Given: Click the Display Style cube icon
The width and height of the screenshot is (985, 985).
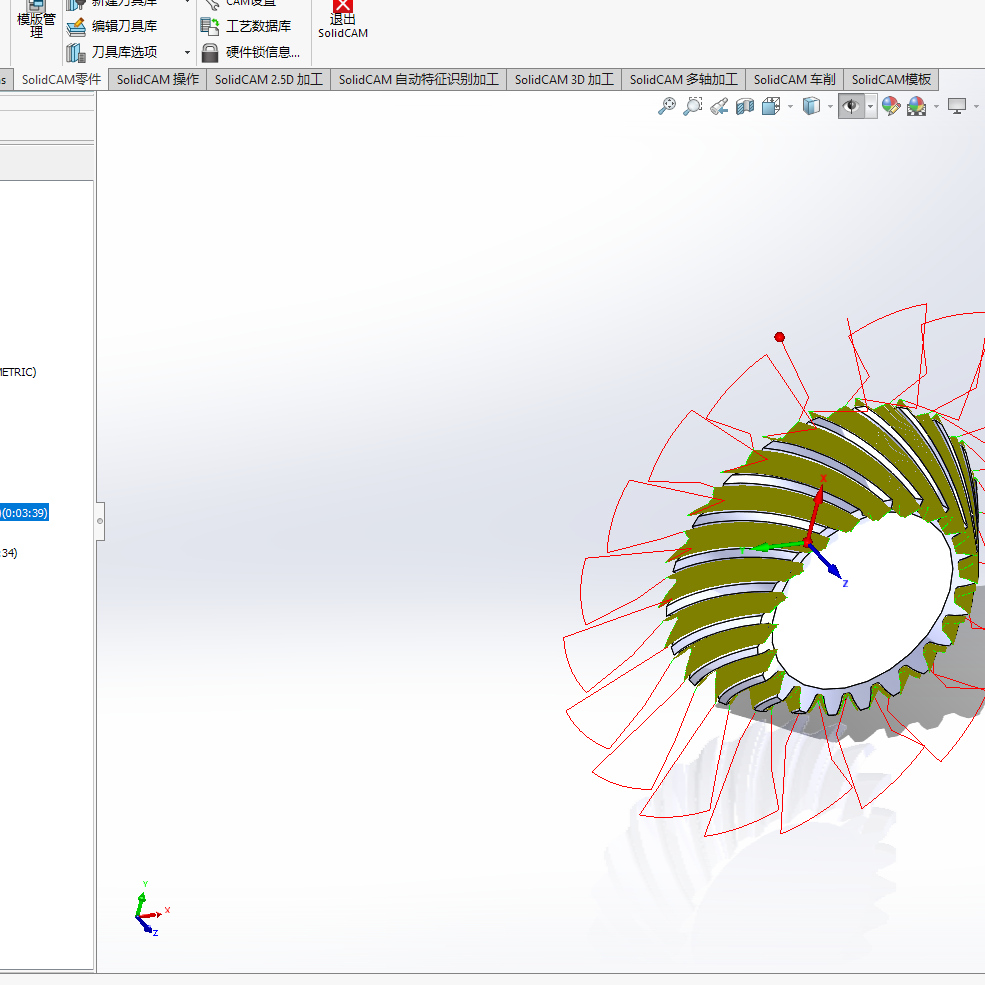Looking at the screenshot, I should pyautogui.click(x=812, y=106).
